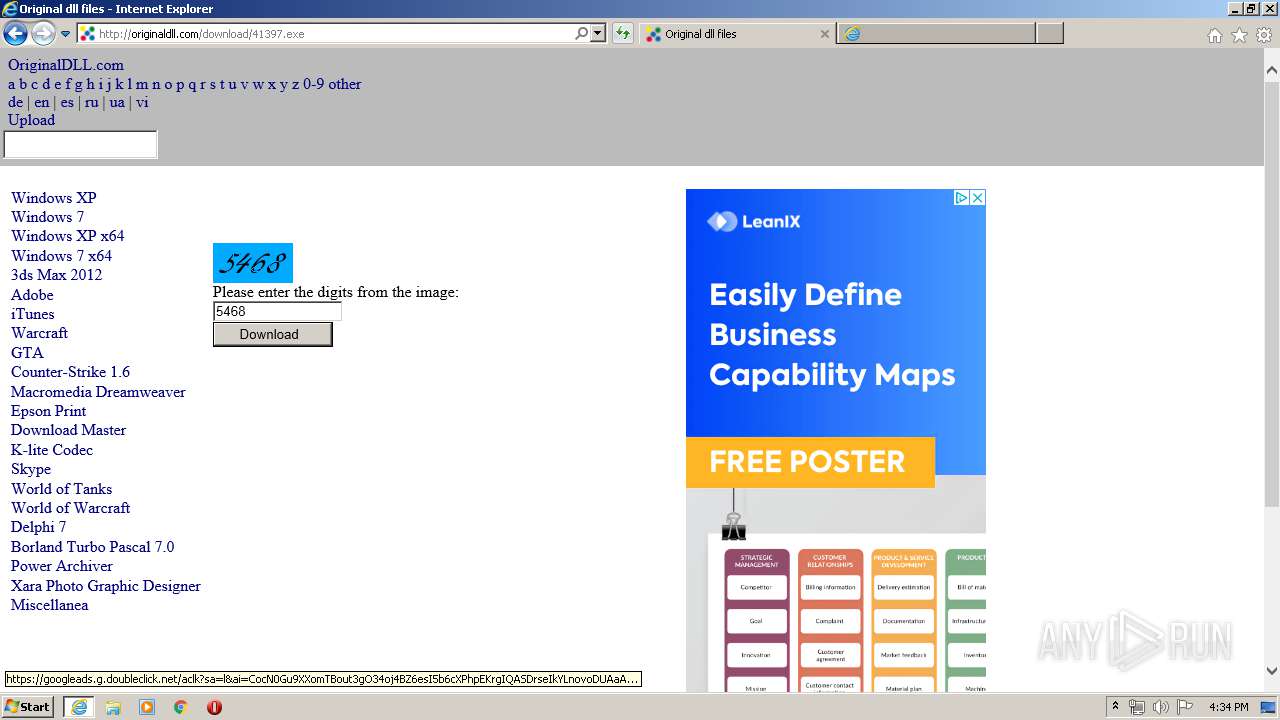
Task: Open the Warcraft category link
Action: point(39,333)
